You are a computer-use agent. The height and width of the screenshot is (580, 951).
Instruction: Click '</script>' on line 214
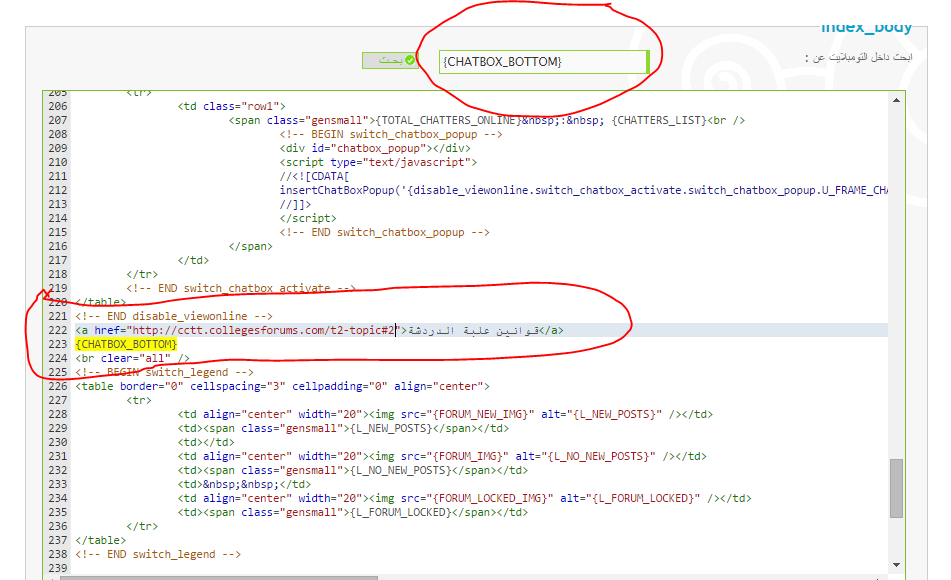click(307, 218)
